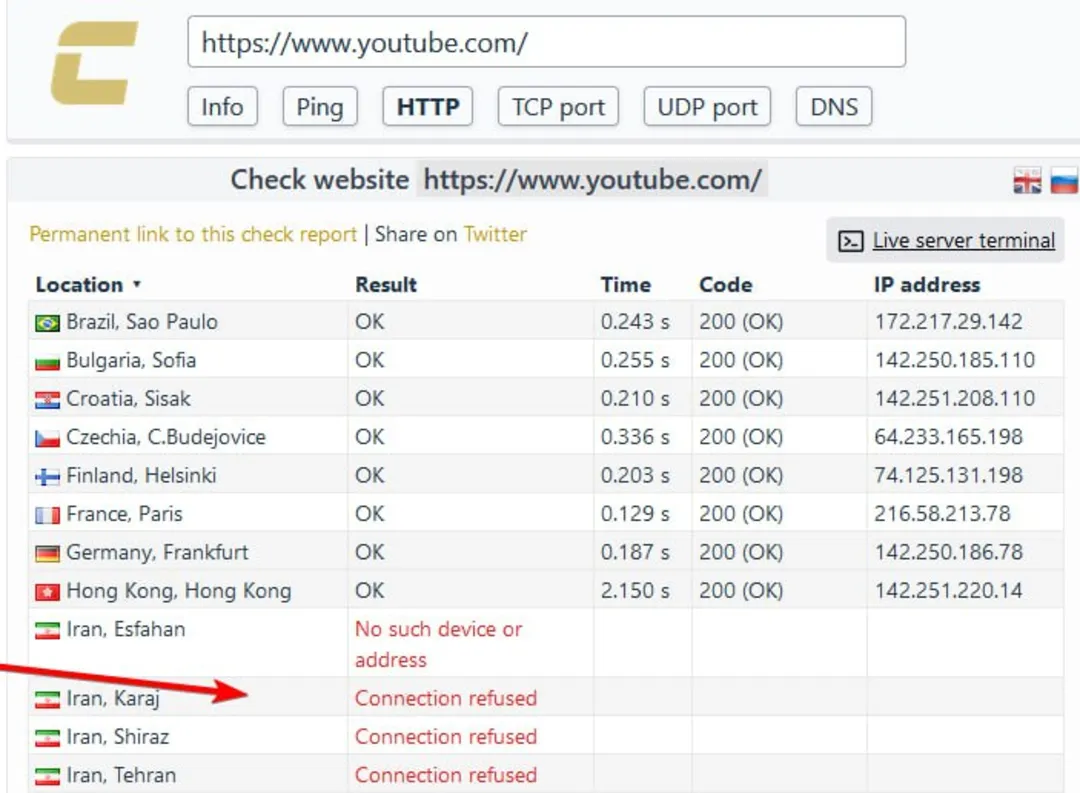This screenshot has width=1080, height=793.
Task: Open the Live server terminal link
Action: pos(963,241)
